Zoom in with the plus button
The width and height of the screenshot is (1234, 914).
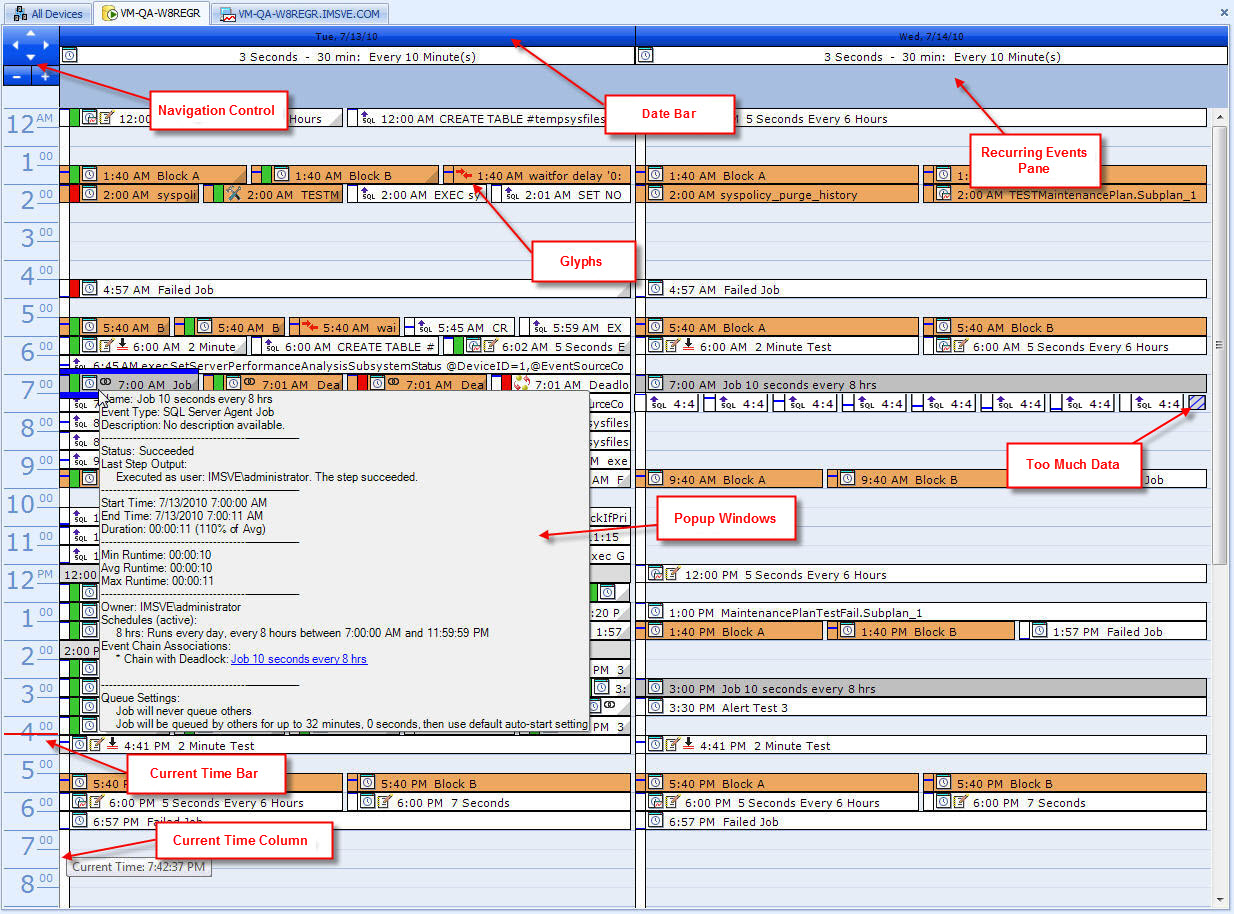coord(45,76)
